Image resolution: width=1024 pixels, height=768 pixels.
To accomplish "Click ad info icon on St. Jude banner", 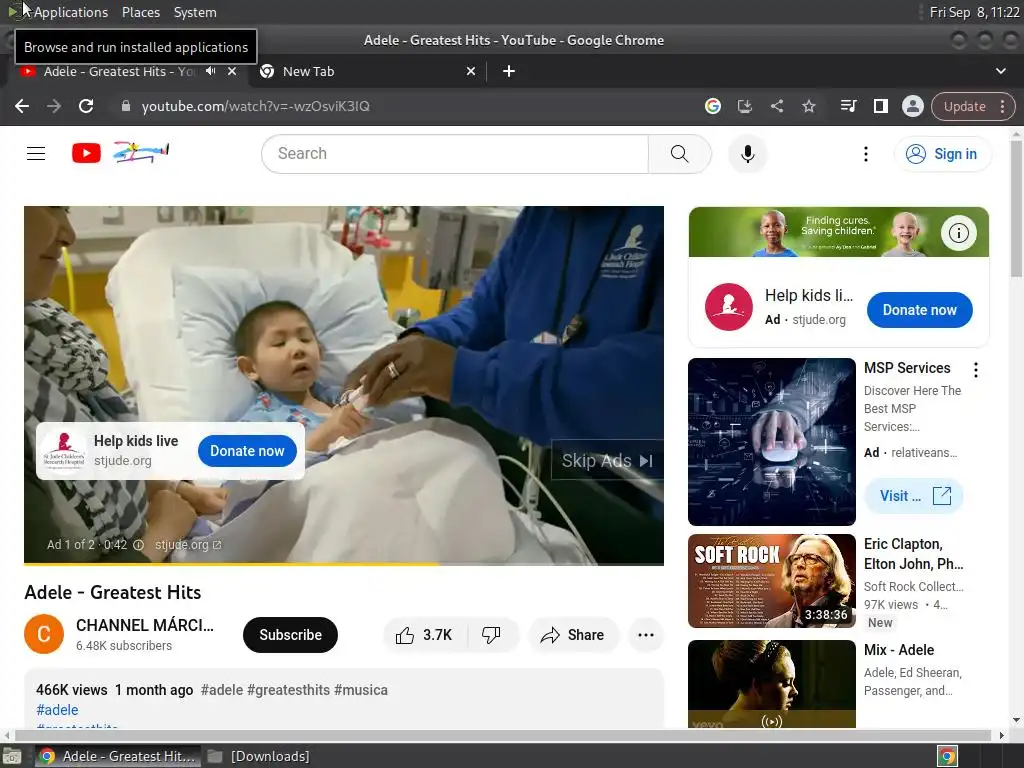I will pos(958,232).
